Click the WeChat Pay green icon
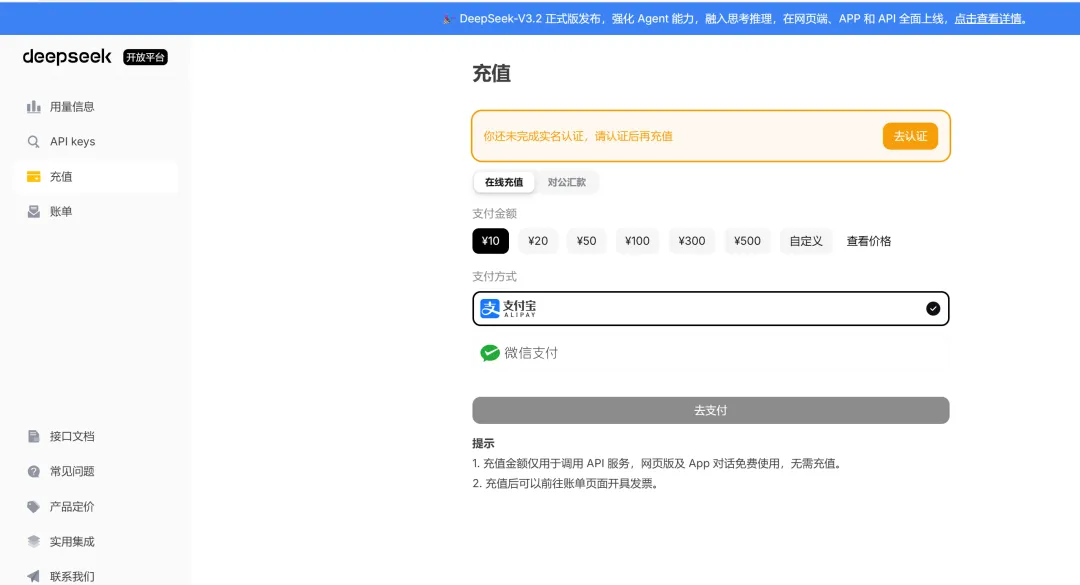 point(490,353)
